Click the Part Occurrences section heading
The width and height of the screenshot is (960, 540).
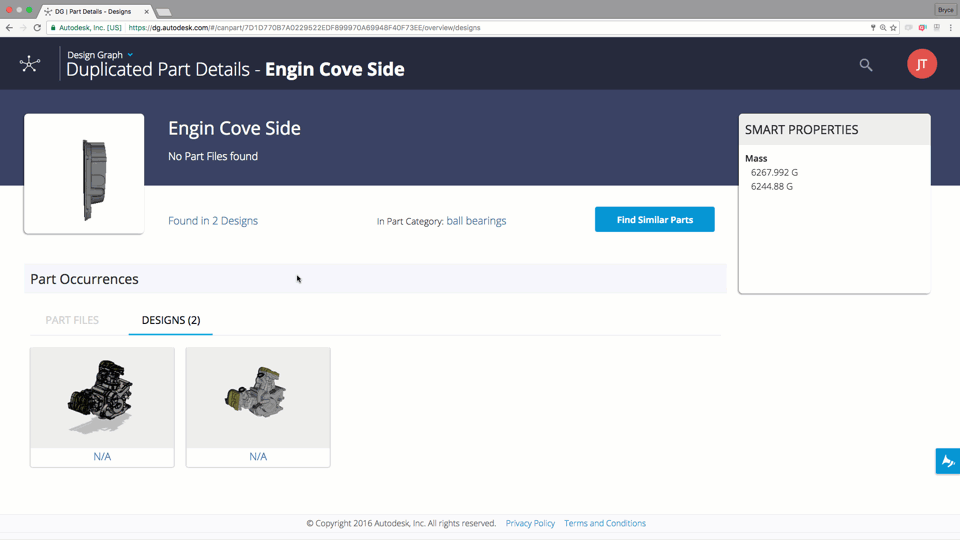pos(84,279)
